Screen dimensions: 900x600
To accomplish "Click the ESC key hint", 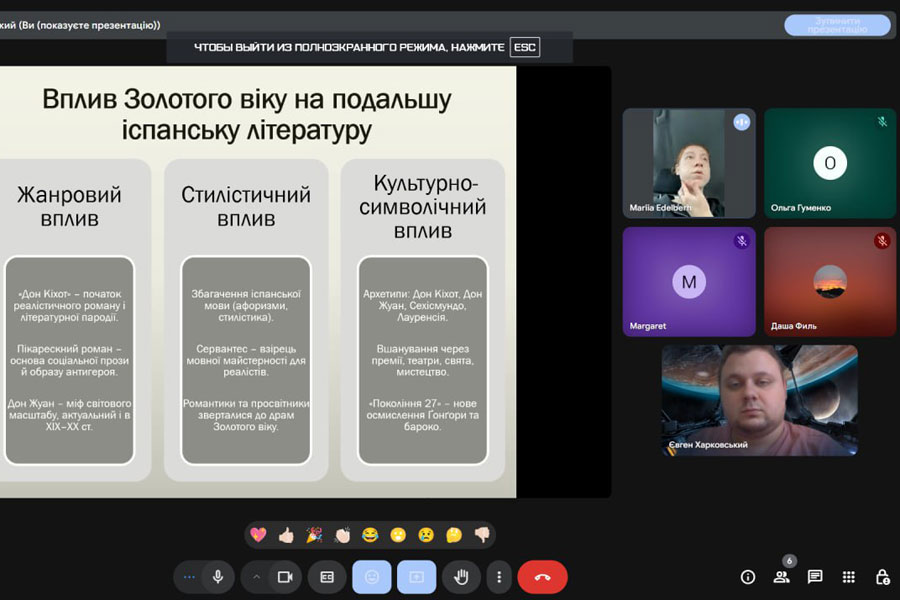I will (x=525, y=47).
